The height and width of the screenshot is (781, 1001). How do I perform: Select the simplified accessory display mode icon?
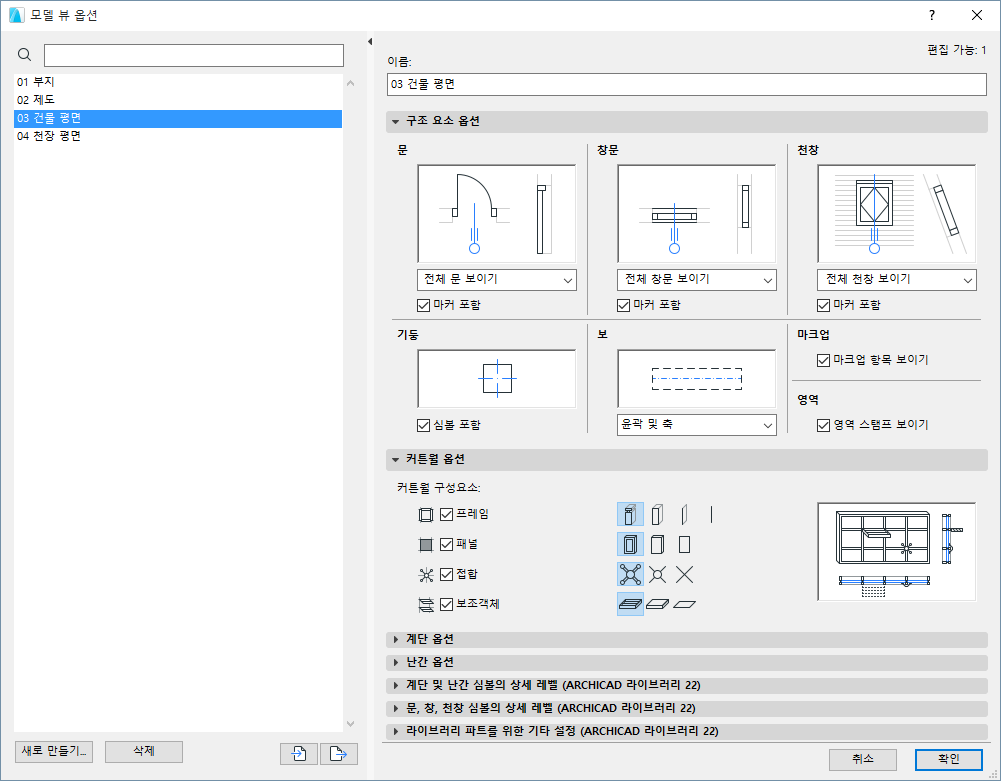click(x=657, y=603)
